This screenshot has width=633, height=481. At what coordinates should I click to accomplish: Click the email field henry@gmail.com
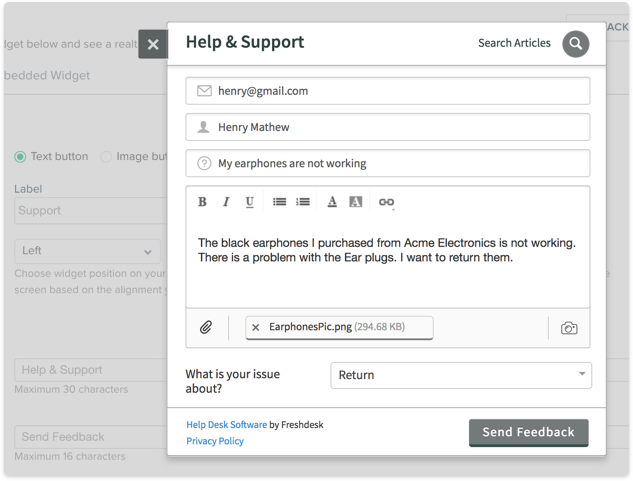pyautogui.click(x=388, y=91)
